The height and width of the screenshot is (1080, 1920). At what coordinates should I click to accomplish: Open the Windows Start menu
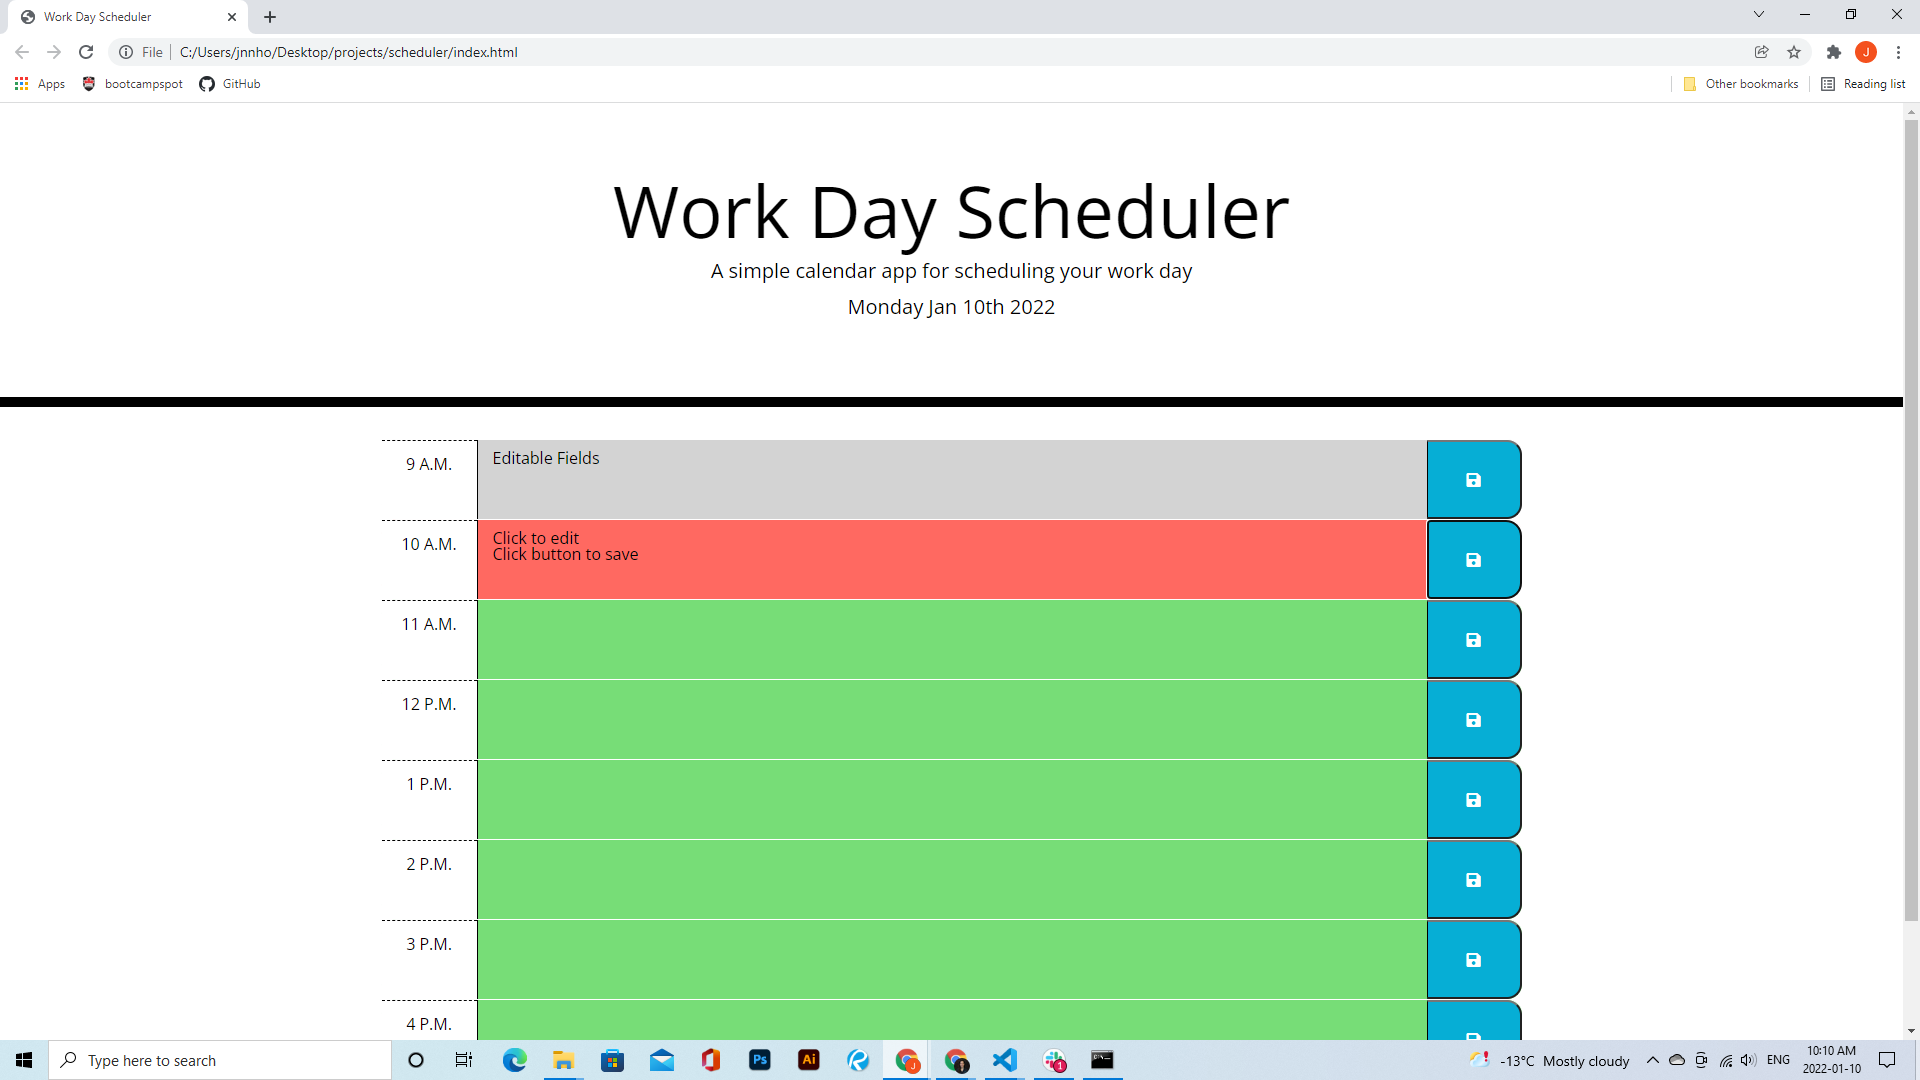(24, 1060)
